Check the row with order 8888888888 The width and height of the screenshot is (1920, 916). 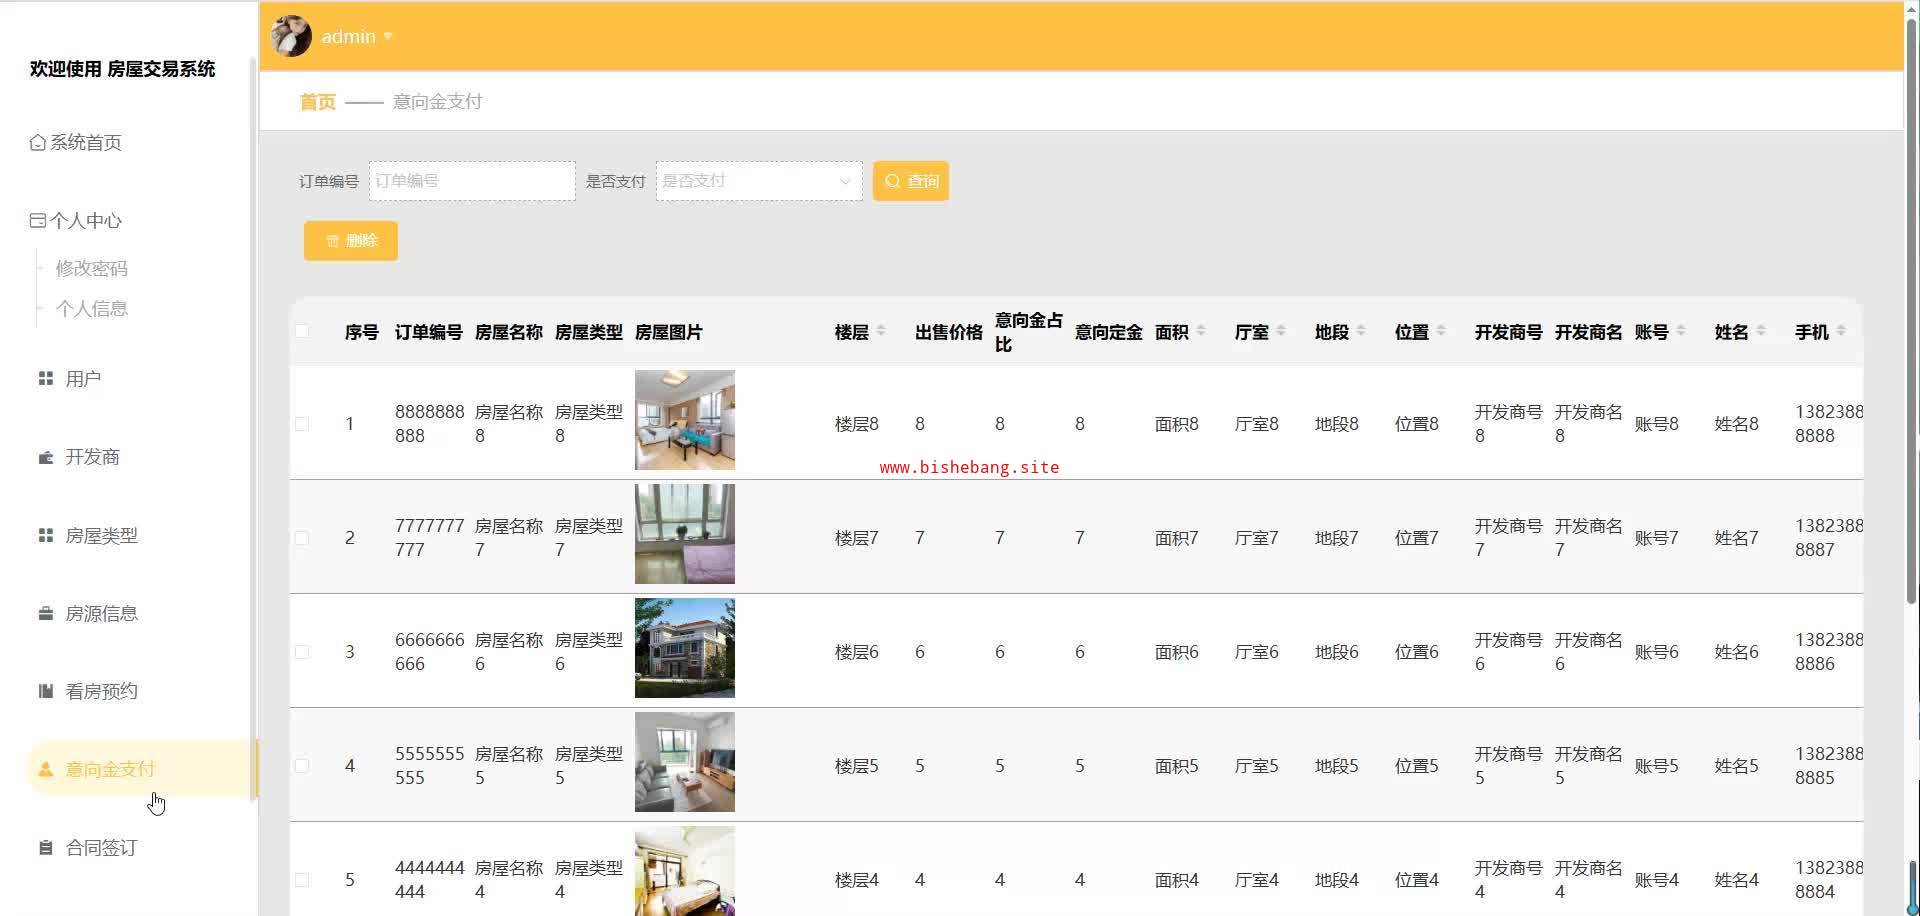pos(302,424)
